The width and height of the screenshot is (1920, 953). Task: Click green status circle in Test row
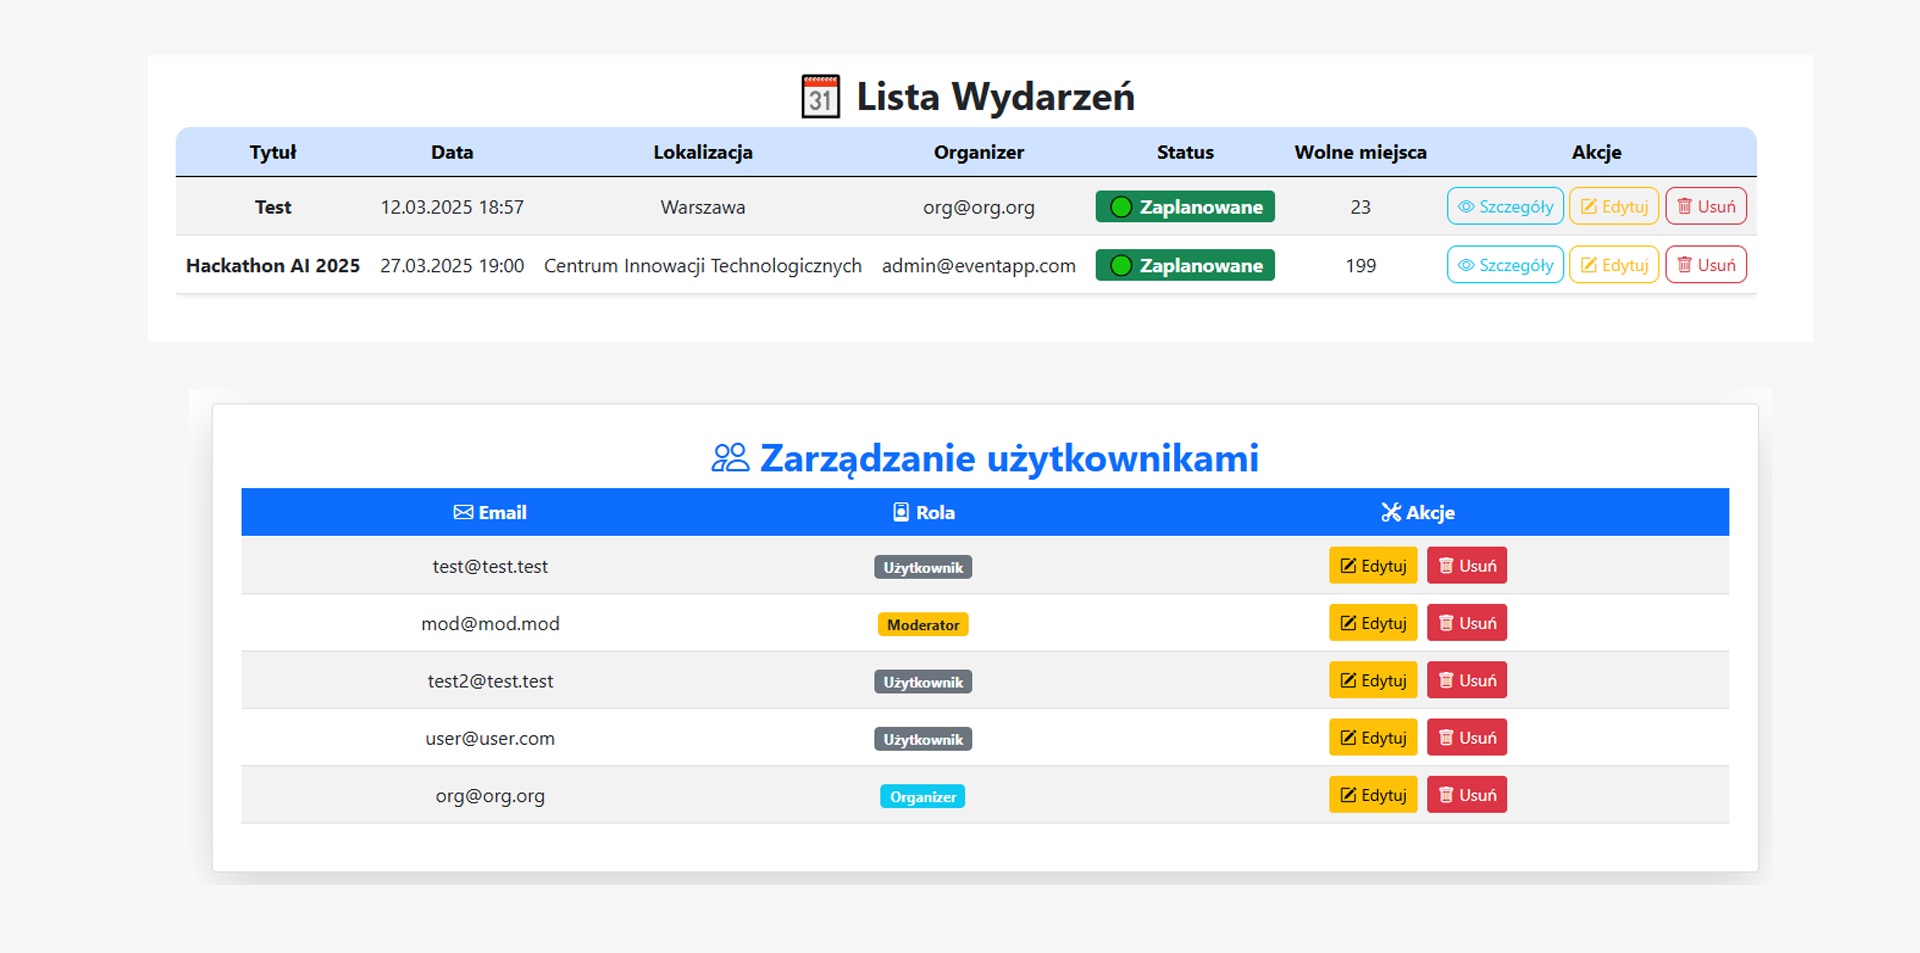(x=1121, y=207)
